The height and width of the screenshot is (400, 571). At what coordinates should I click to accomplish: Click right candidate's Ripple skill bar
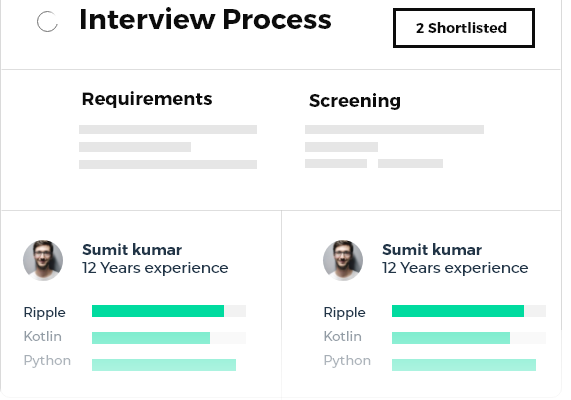(x=469, y=311)
